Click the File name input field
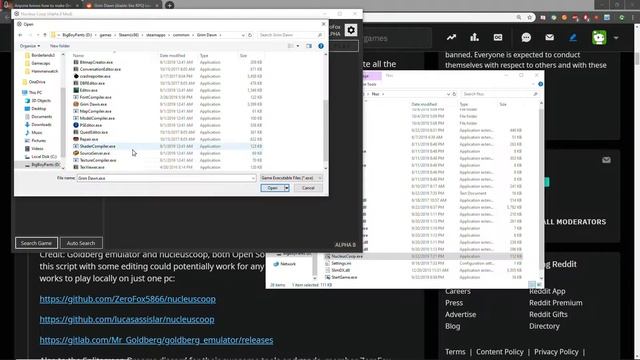 click(166, 178)
